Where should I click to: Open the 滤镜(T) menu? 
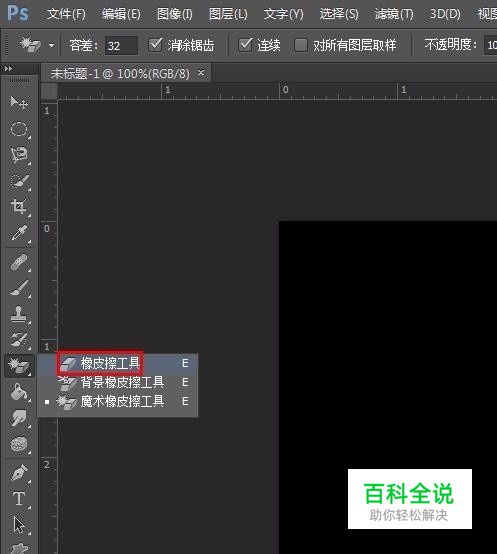tap(394, 14)
